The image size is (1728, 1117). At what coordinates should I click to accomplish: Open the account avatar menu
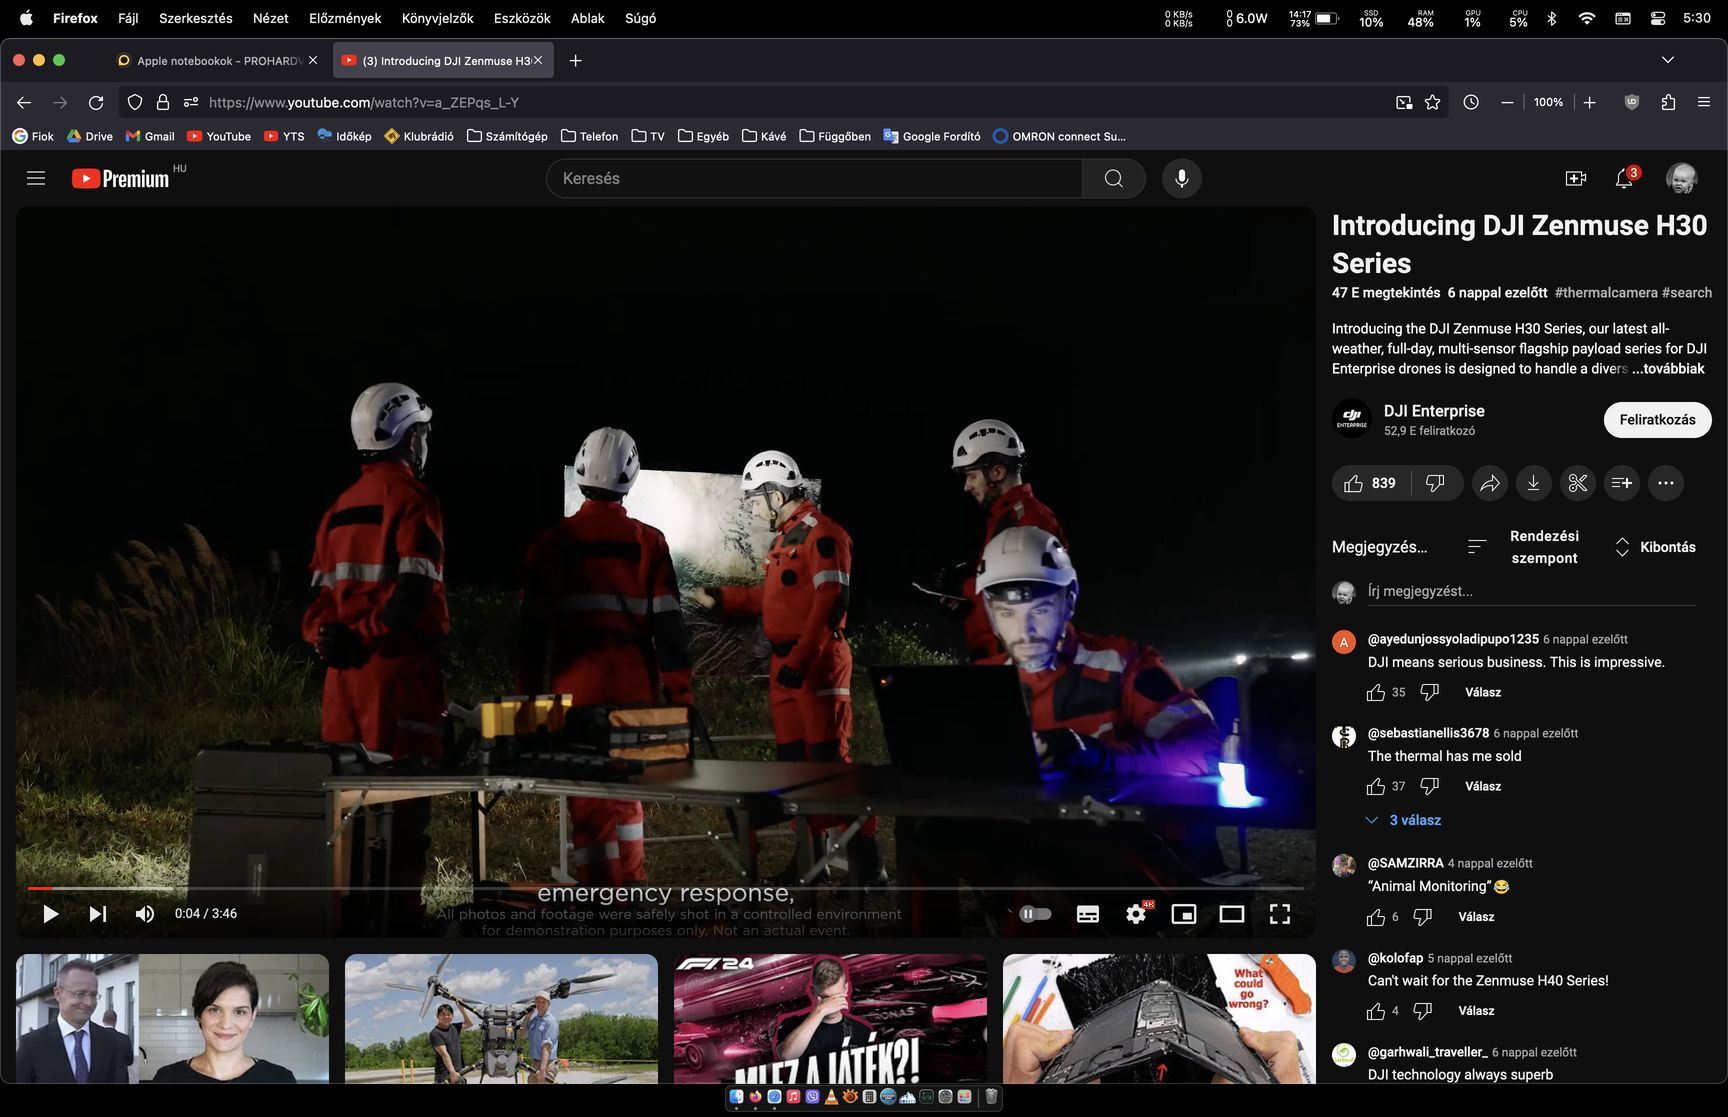[x=1681, y=178]
